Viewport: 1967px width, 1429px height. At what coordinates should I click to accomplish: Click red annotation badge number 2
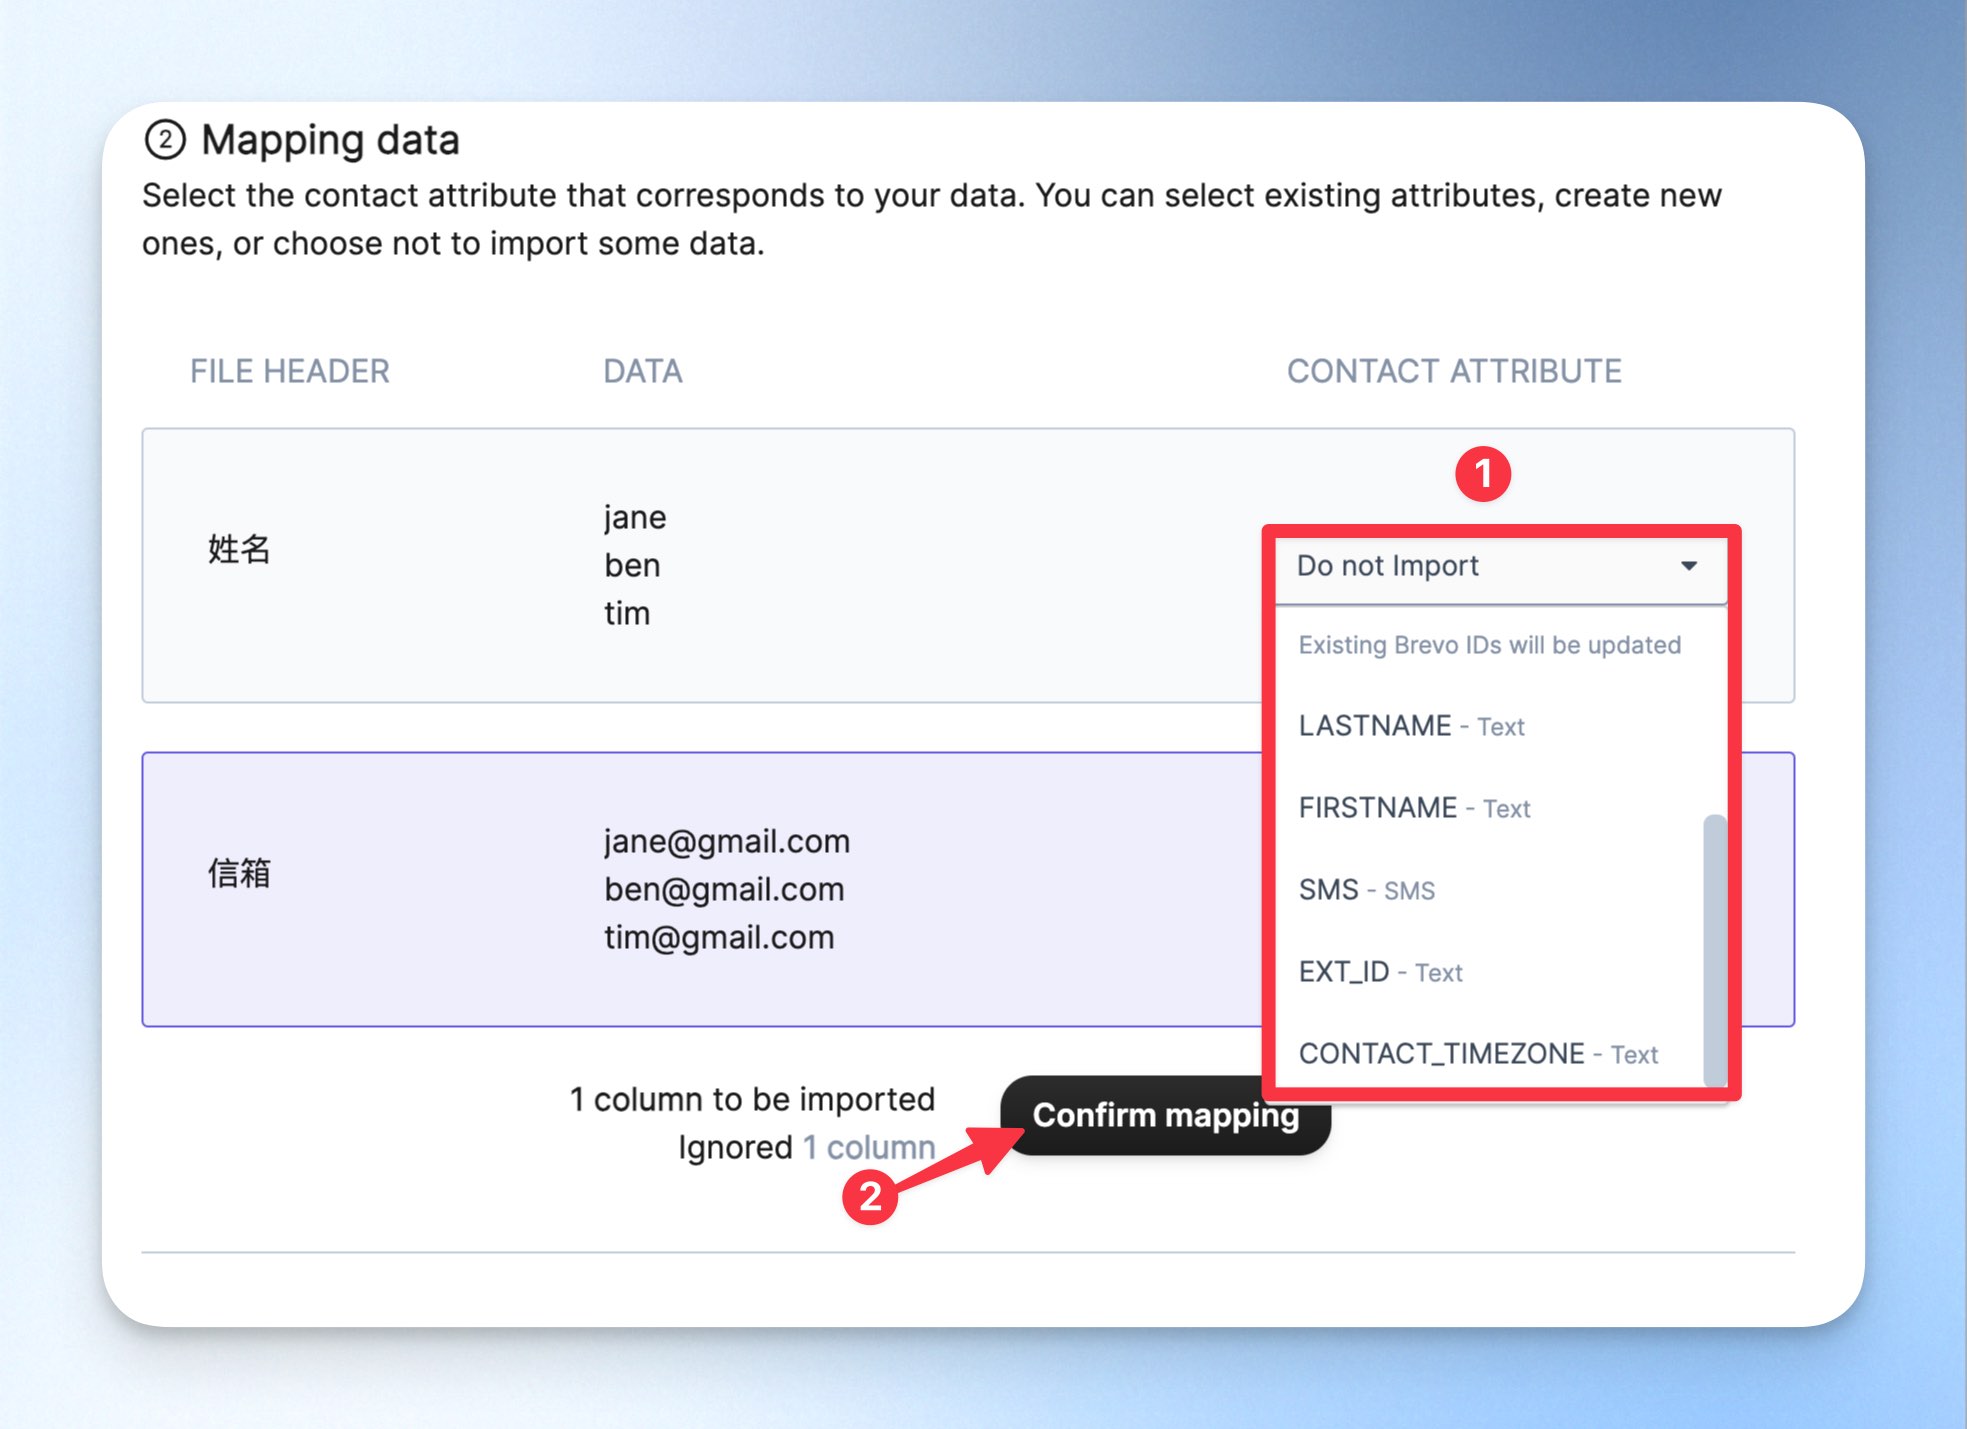(870, 1197)
